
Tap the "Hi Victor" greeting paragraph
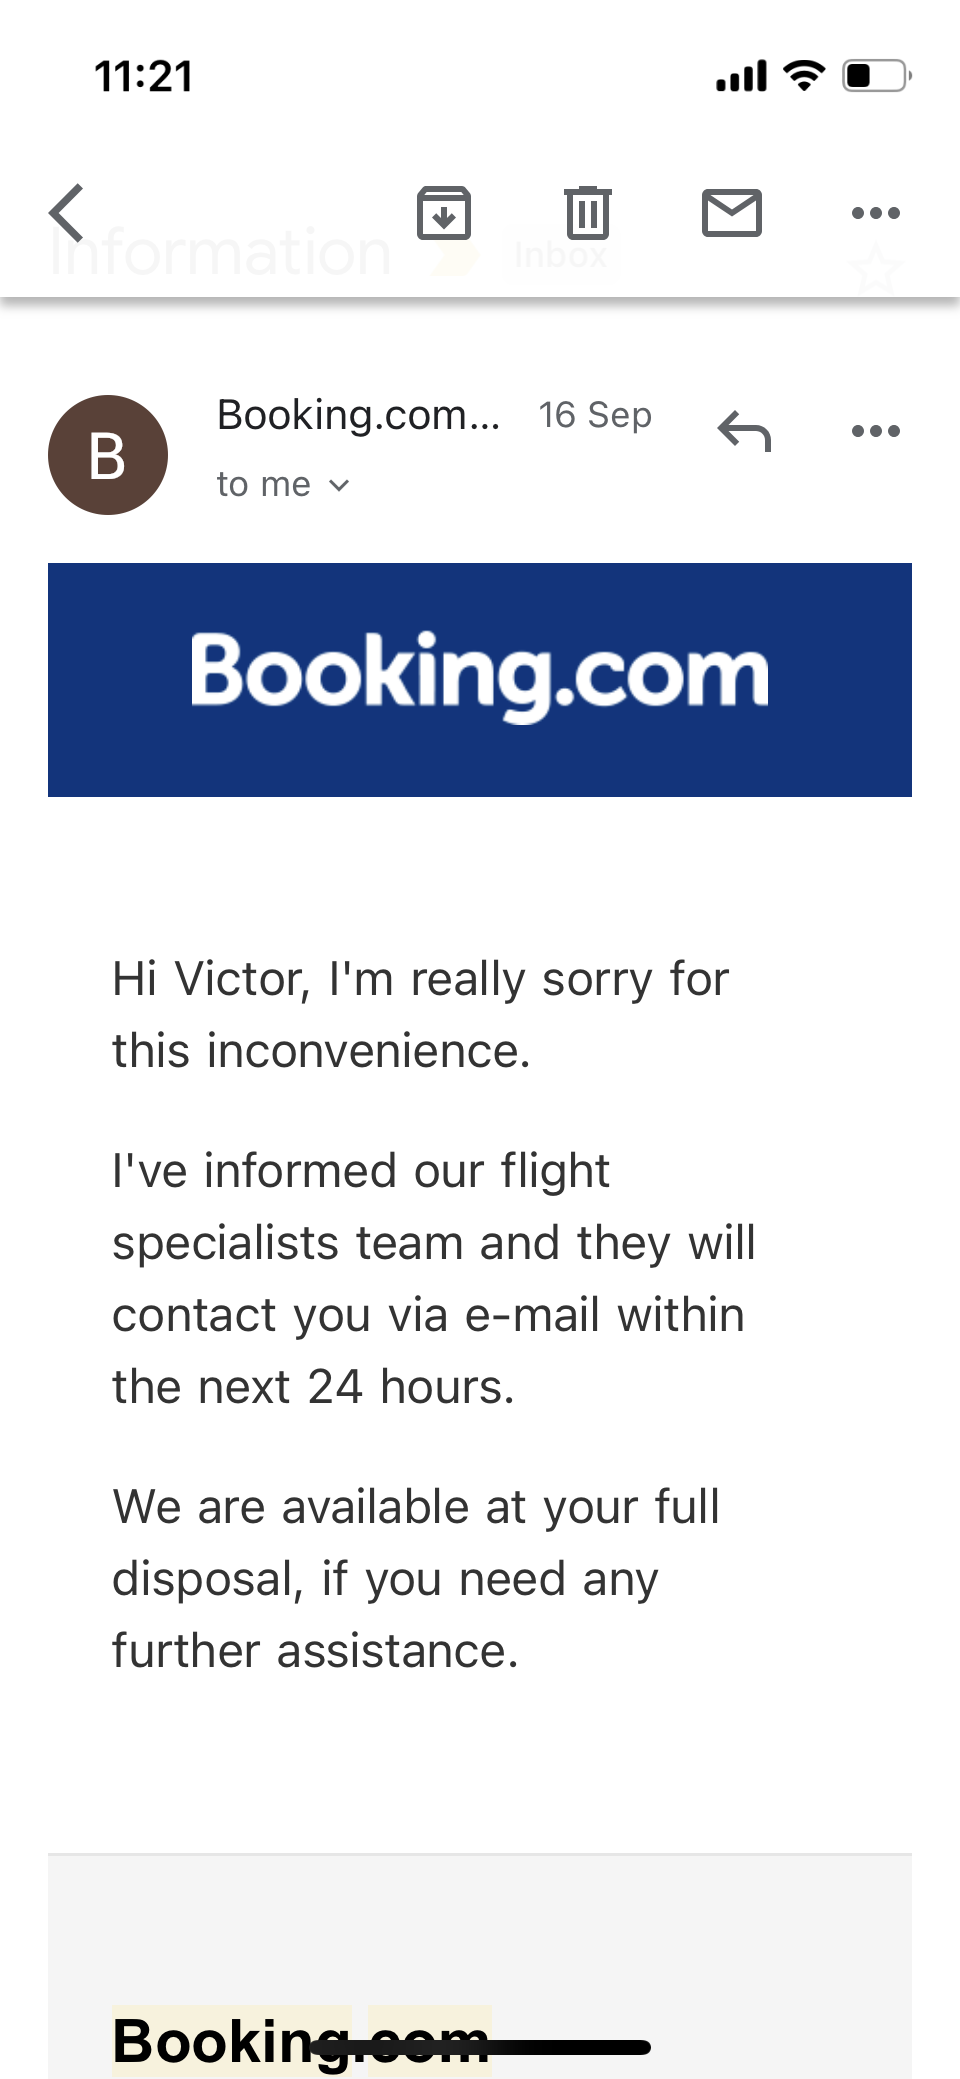coord(420,1014)
